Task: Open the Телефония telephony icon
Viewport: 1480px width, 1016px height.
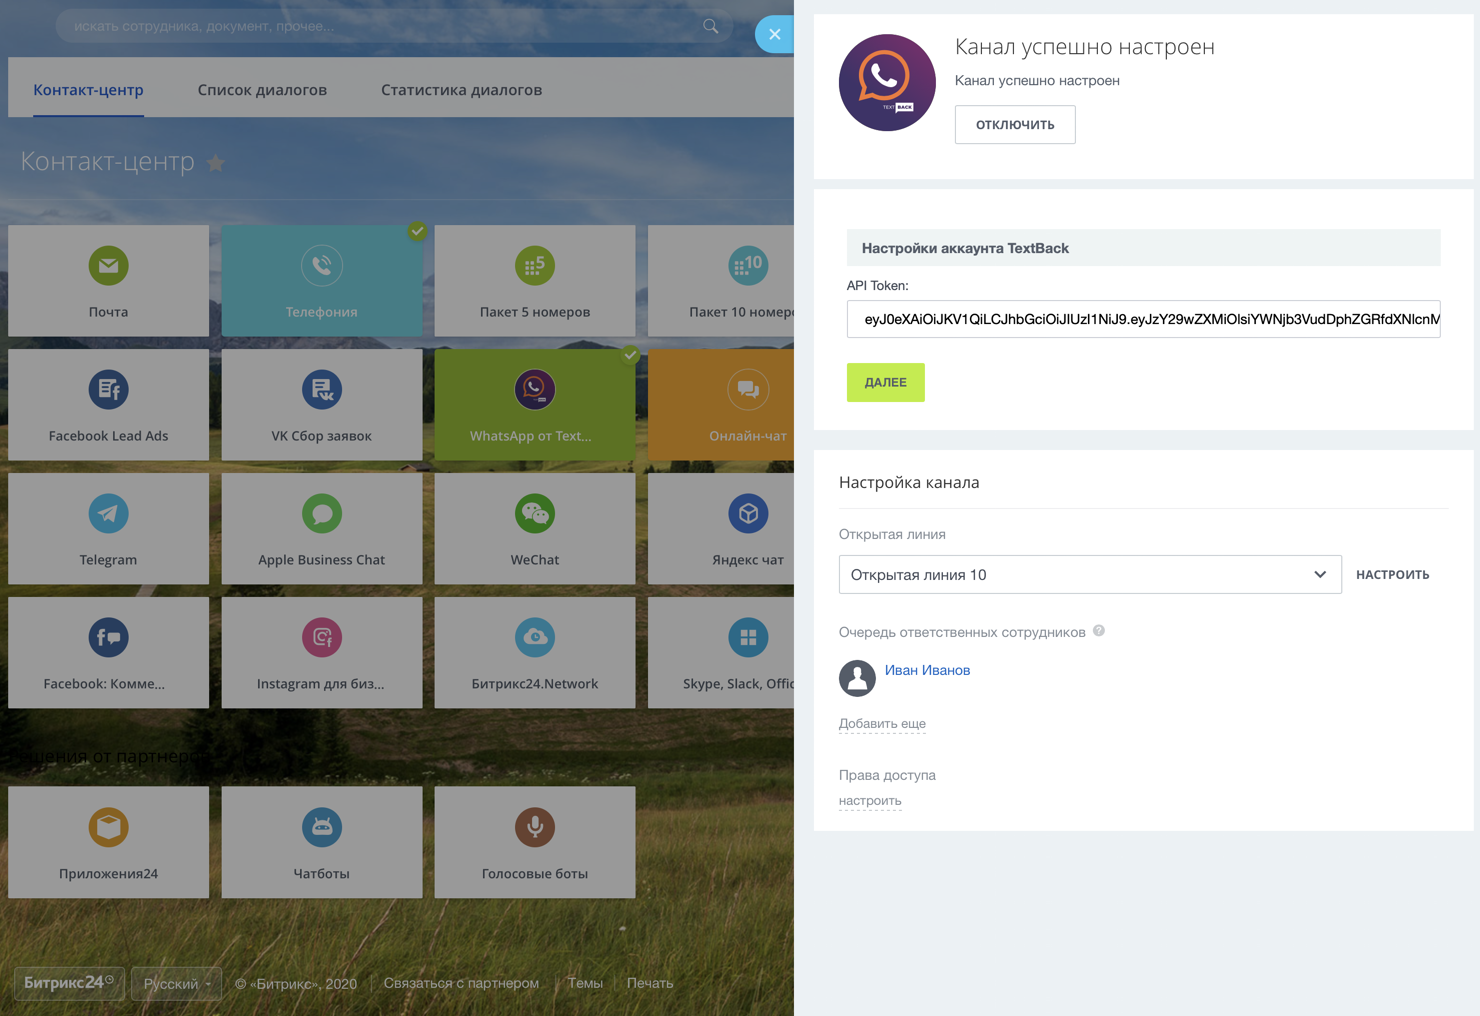Action: click(x=321, y=266)
